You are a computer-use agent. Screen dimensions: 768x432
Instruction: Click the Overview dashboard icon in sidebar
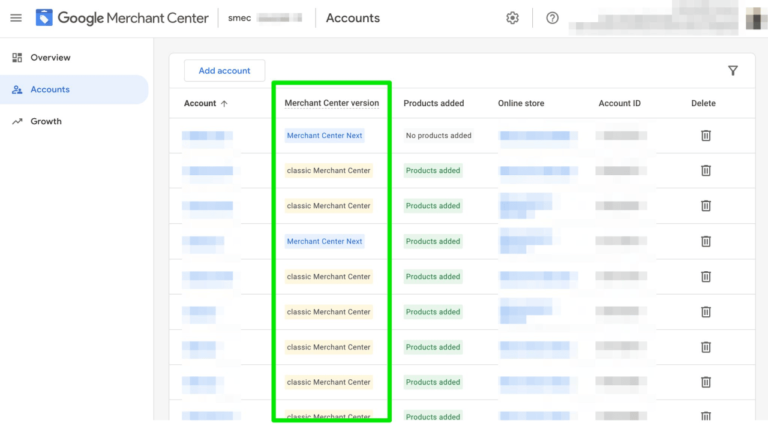[x=17, y=58]
